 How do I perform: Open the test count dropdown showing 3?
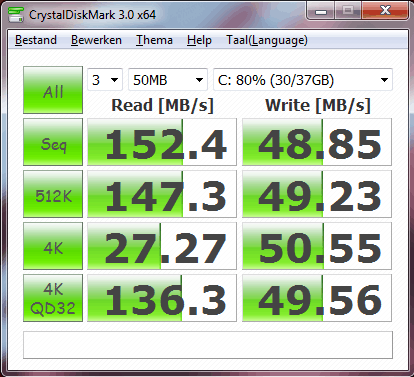(105, 80)
